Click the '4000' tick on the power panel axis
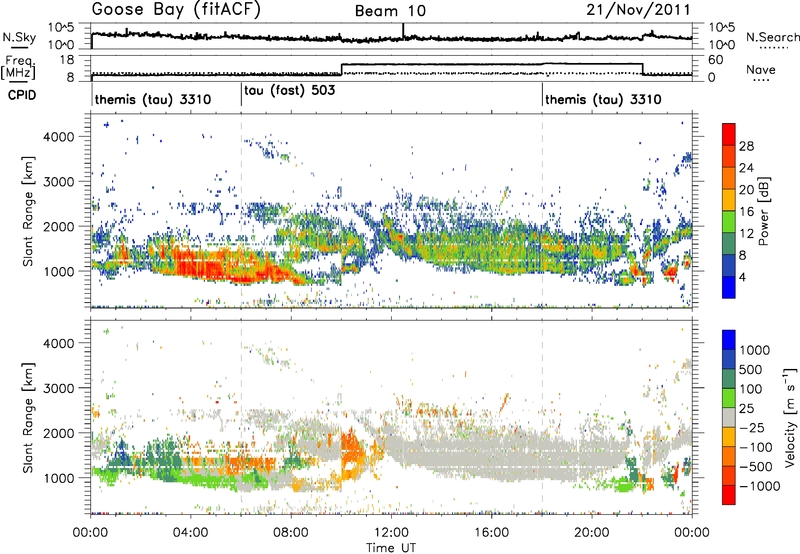800x554 pixels. [59, 137]
